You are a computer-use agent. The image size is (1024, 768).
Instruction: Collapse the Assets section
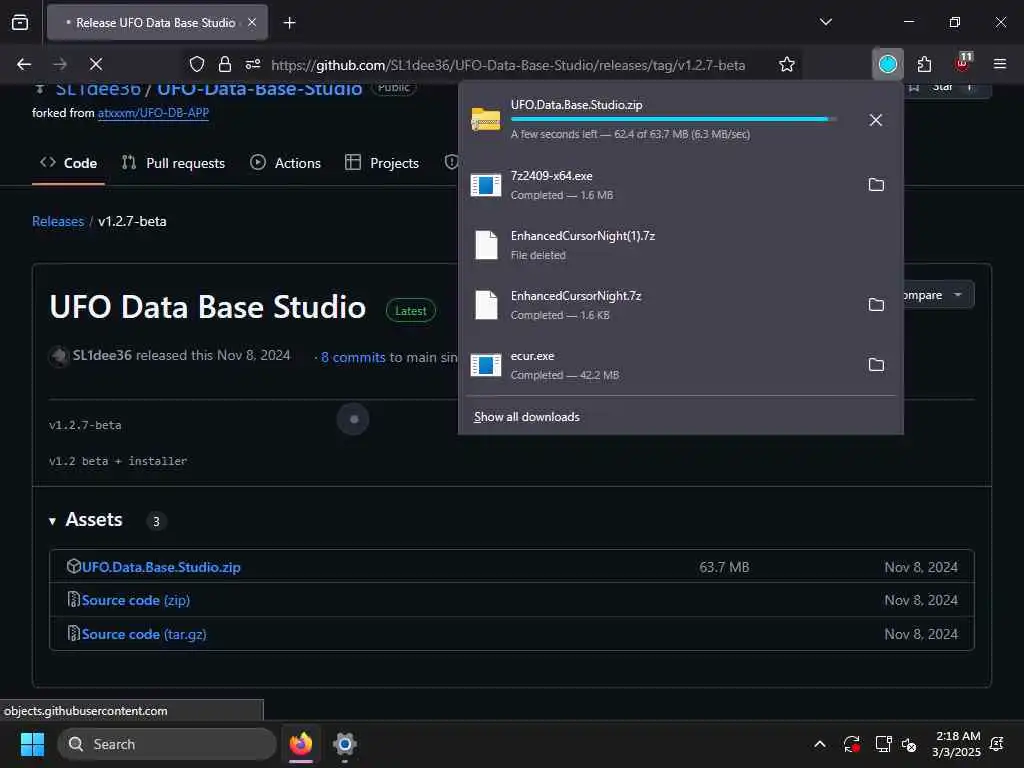tap(86, 520)
